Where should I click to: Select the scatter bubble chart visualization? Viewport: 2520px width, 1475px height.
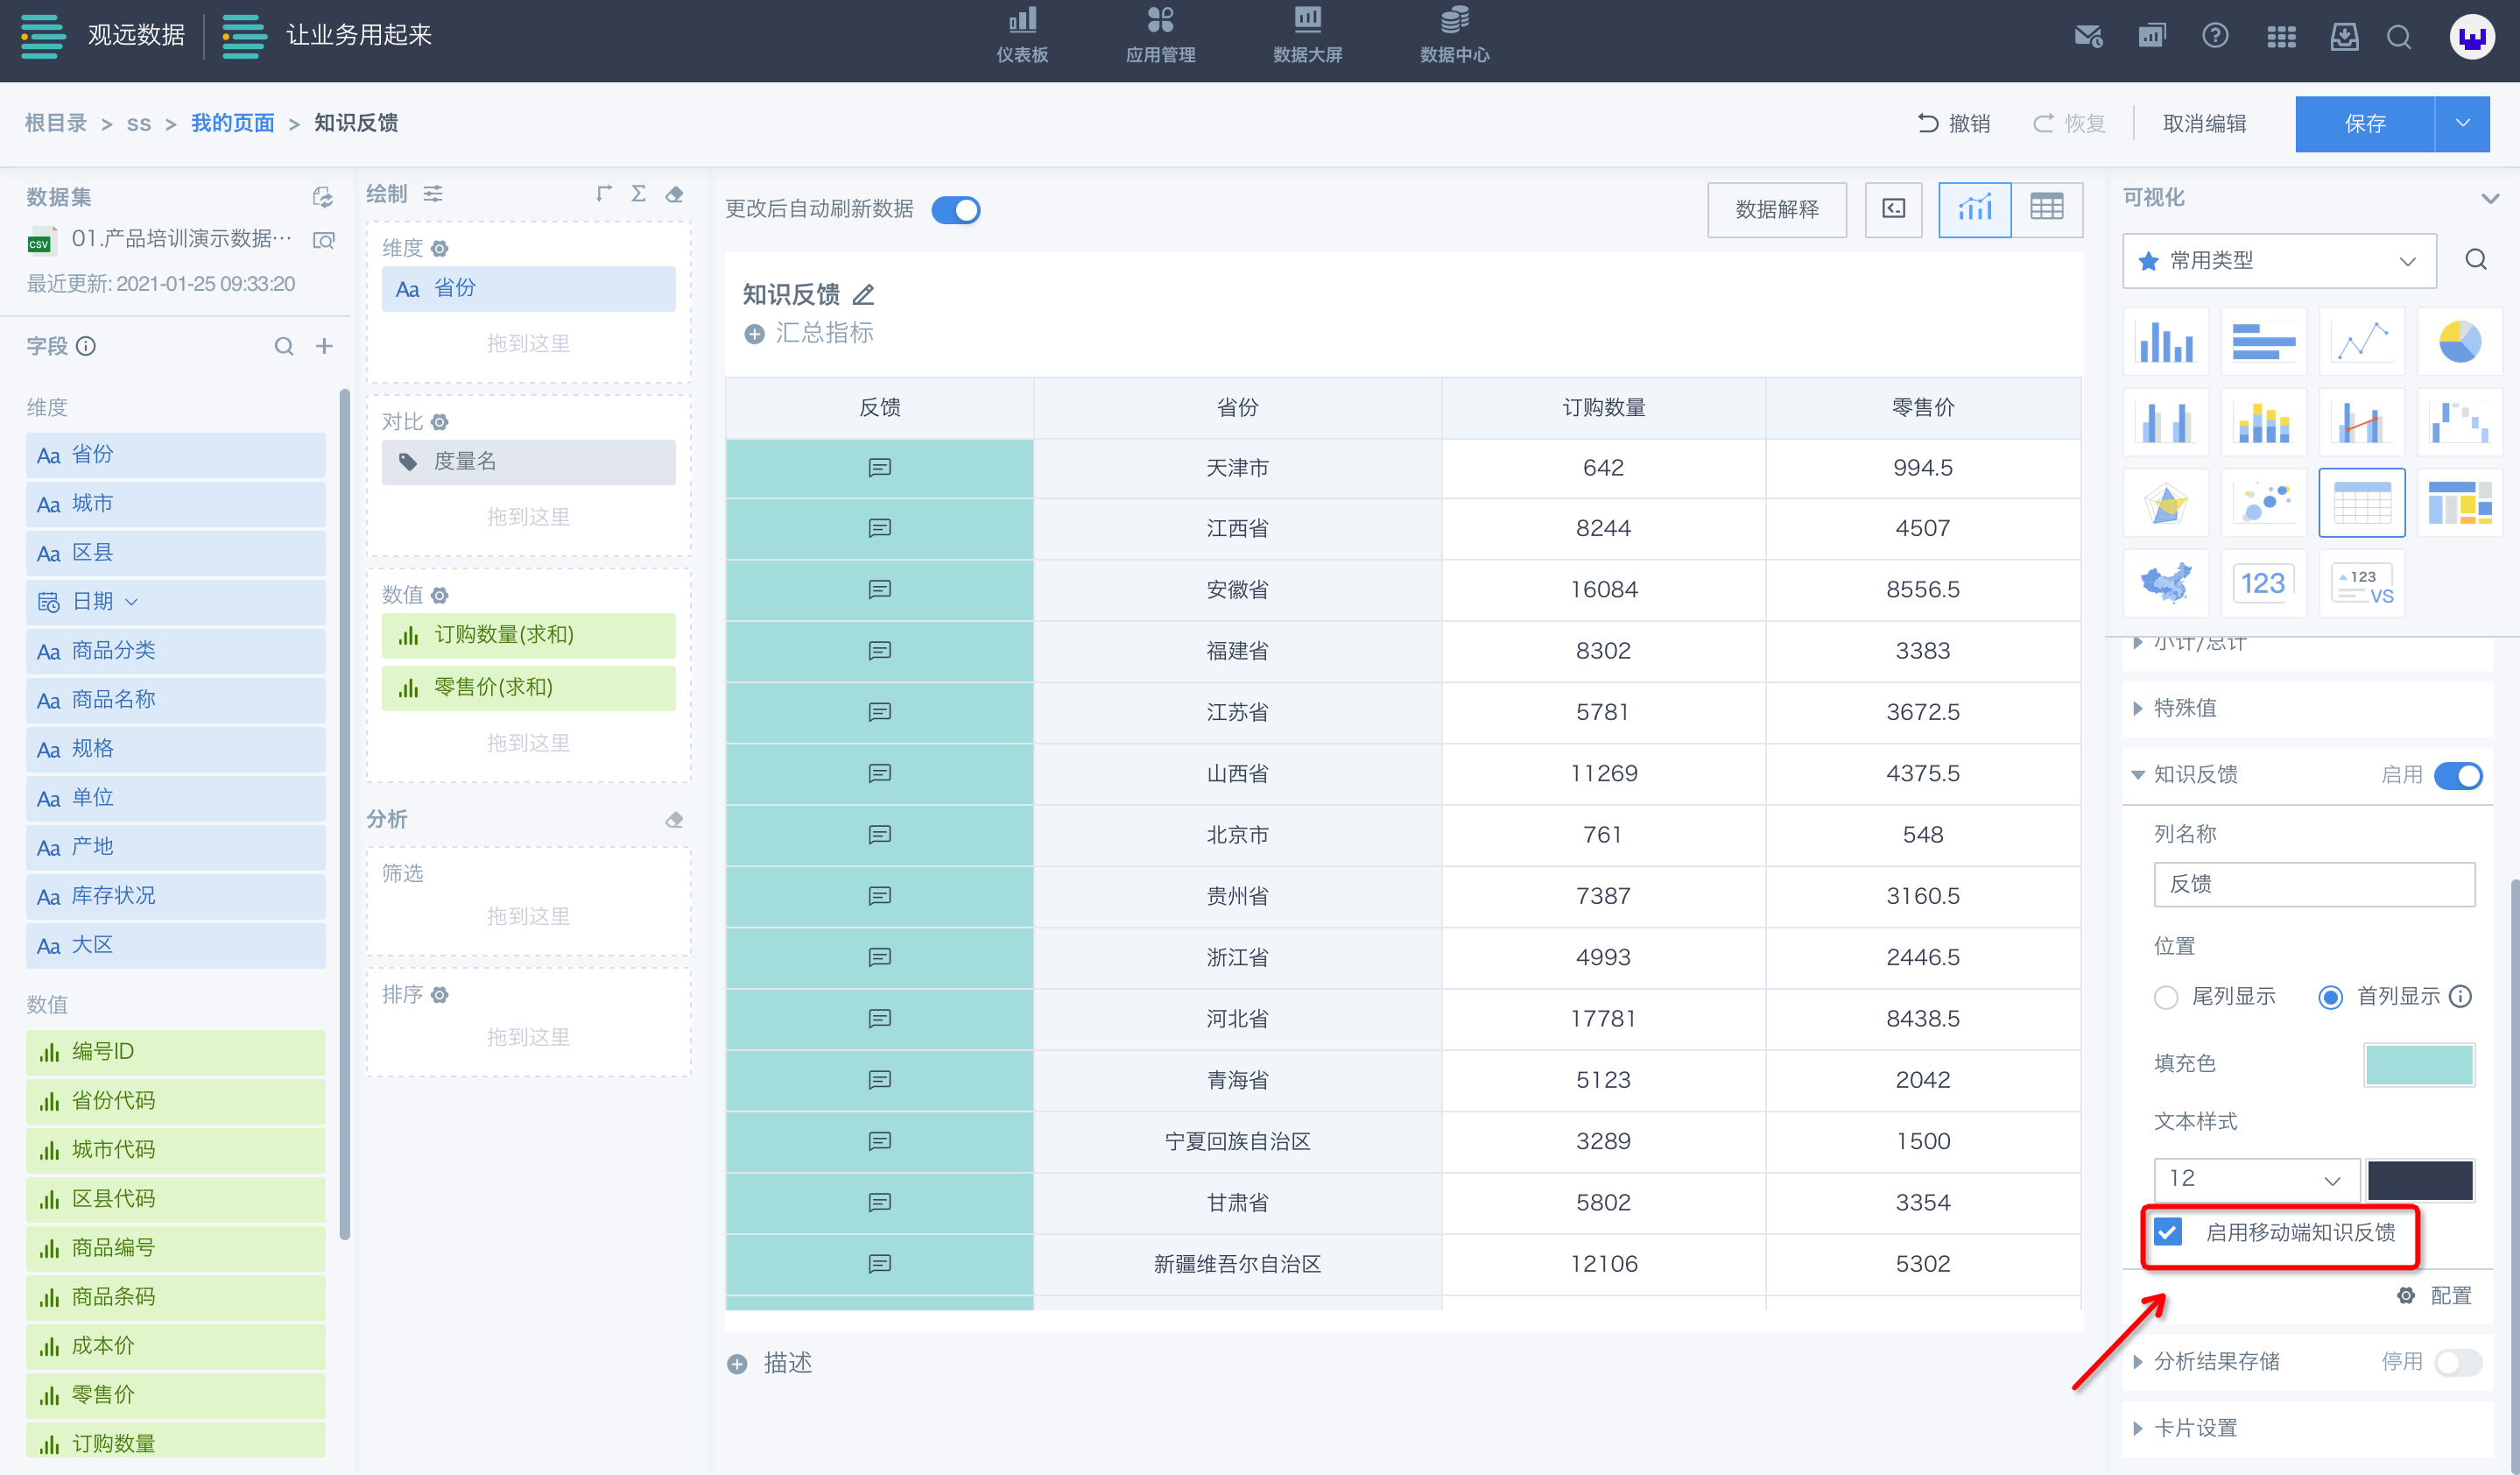pyautogui.click(x=2264, y=502)
